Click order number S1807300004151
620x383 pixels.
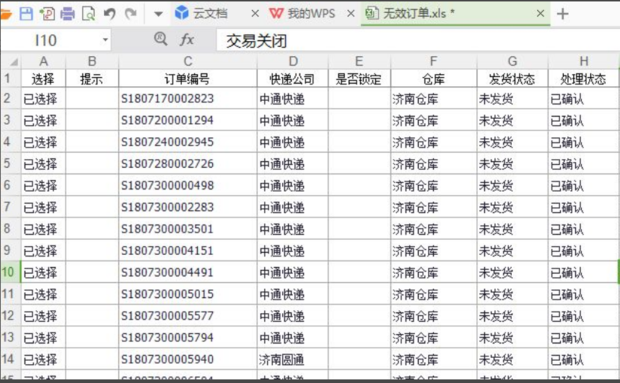click(x=167, y=251)
